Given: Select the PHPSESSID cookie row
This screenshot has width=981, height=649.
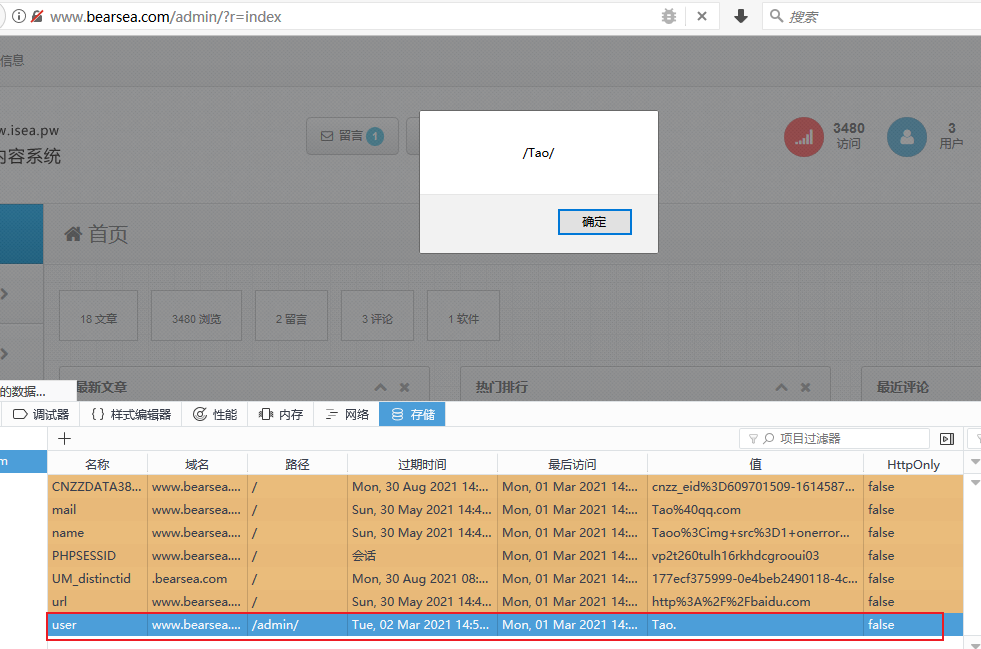Looking at the screenshot, I should click(x=505, y=556).
